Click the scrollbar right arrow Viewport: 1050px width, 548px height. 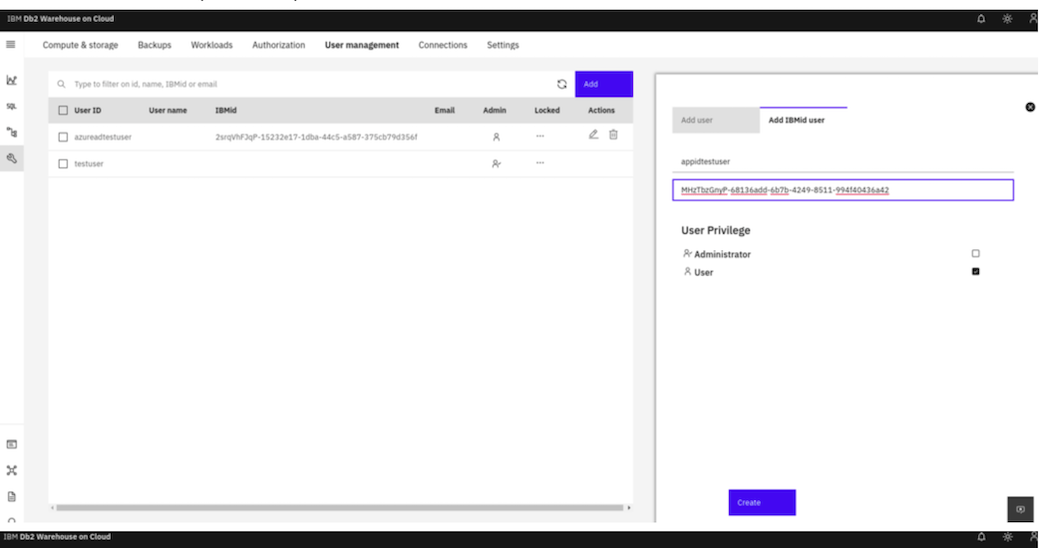coord(628,508)
